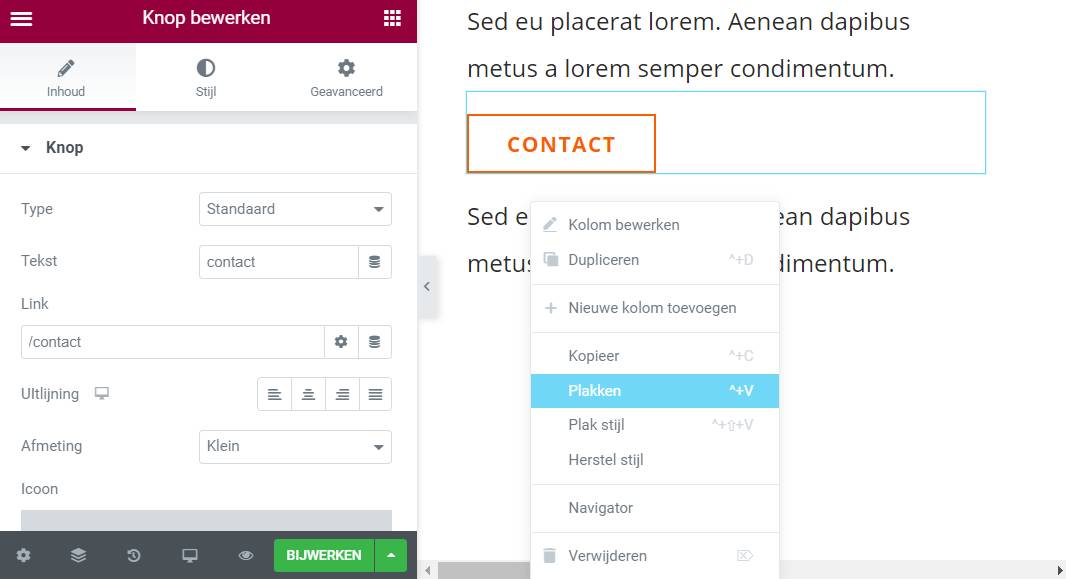Set alignment to center
1066x579 pixels.
[x=309, y=395]
